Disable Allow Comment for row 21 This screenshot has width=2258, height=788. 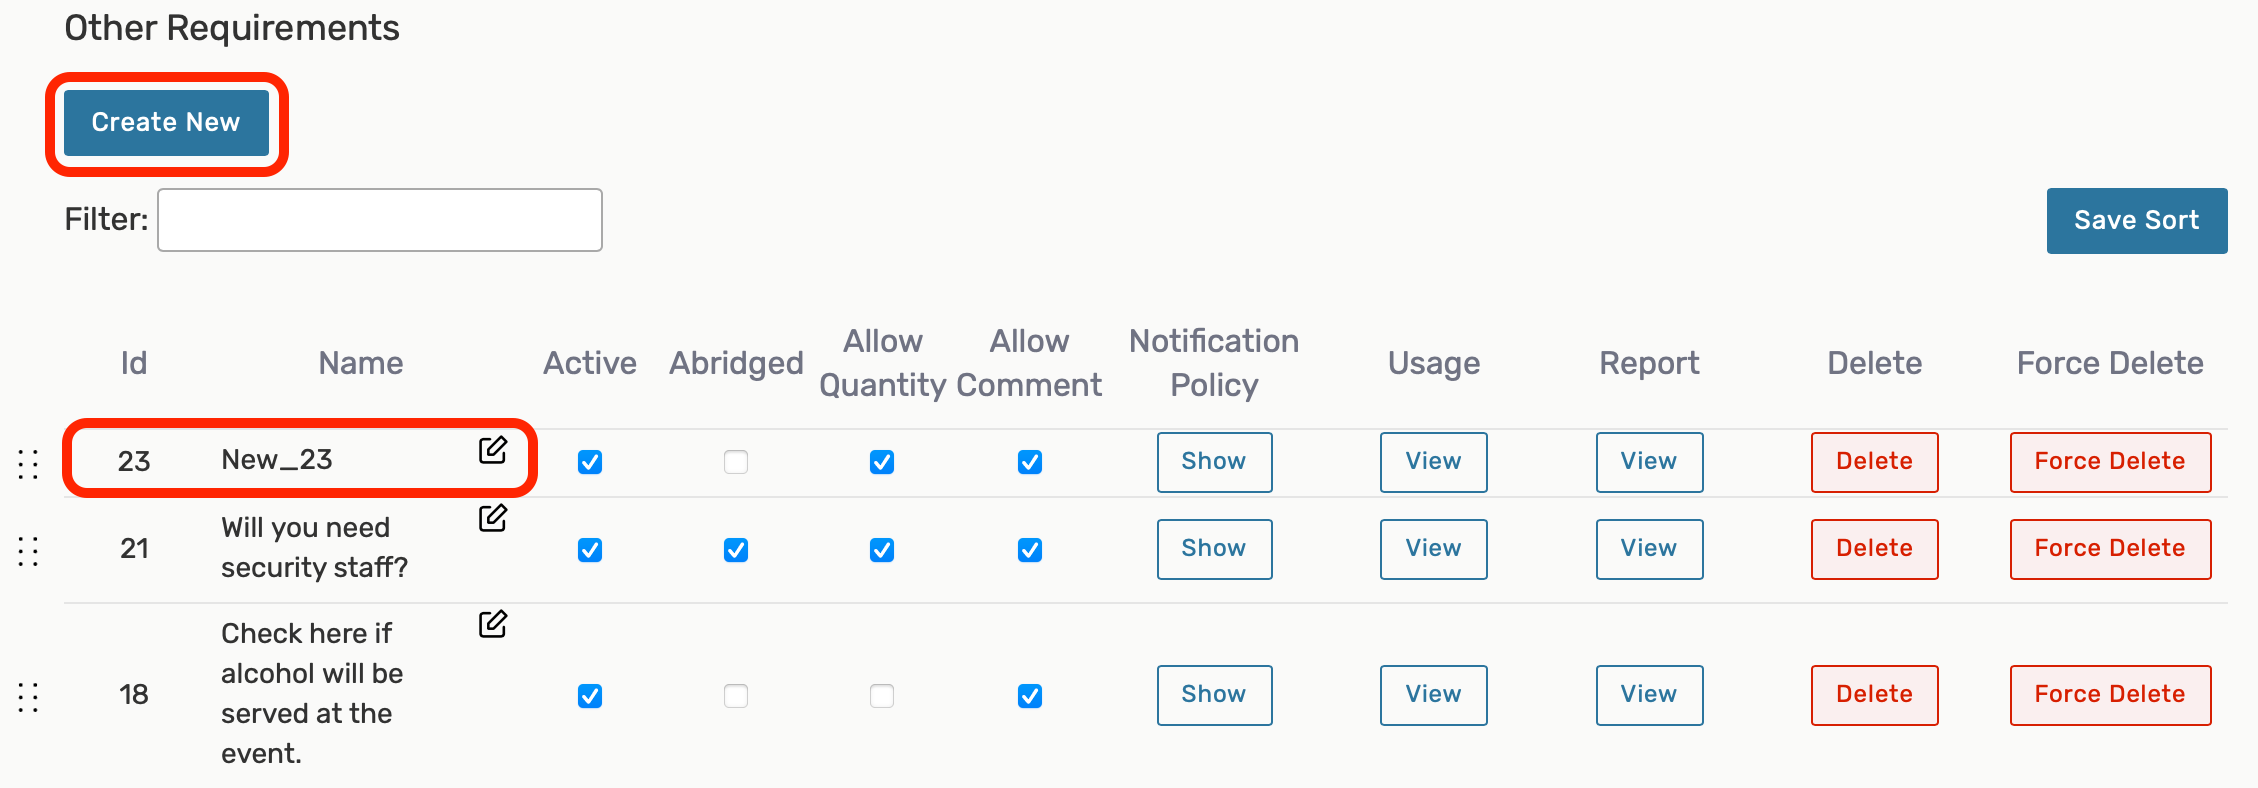[1030, 550]
